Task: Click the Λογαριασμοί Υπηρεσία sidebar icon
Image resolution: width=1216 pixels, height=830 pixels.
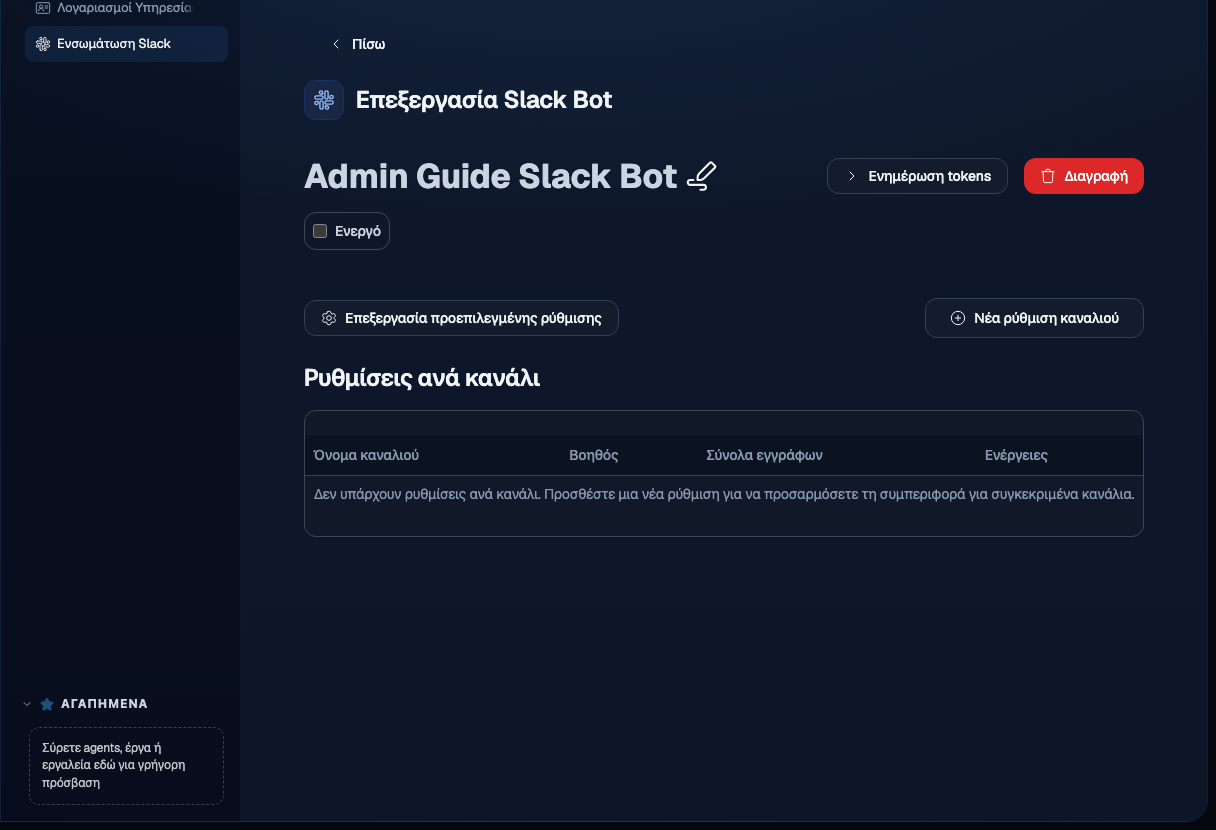Action: click(43, 7)
